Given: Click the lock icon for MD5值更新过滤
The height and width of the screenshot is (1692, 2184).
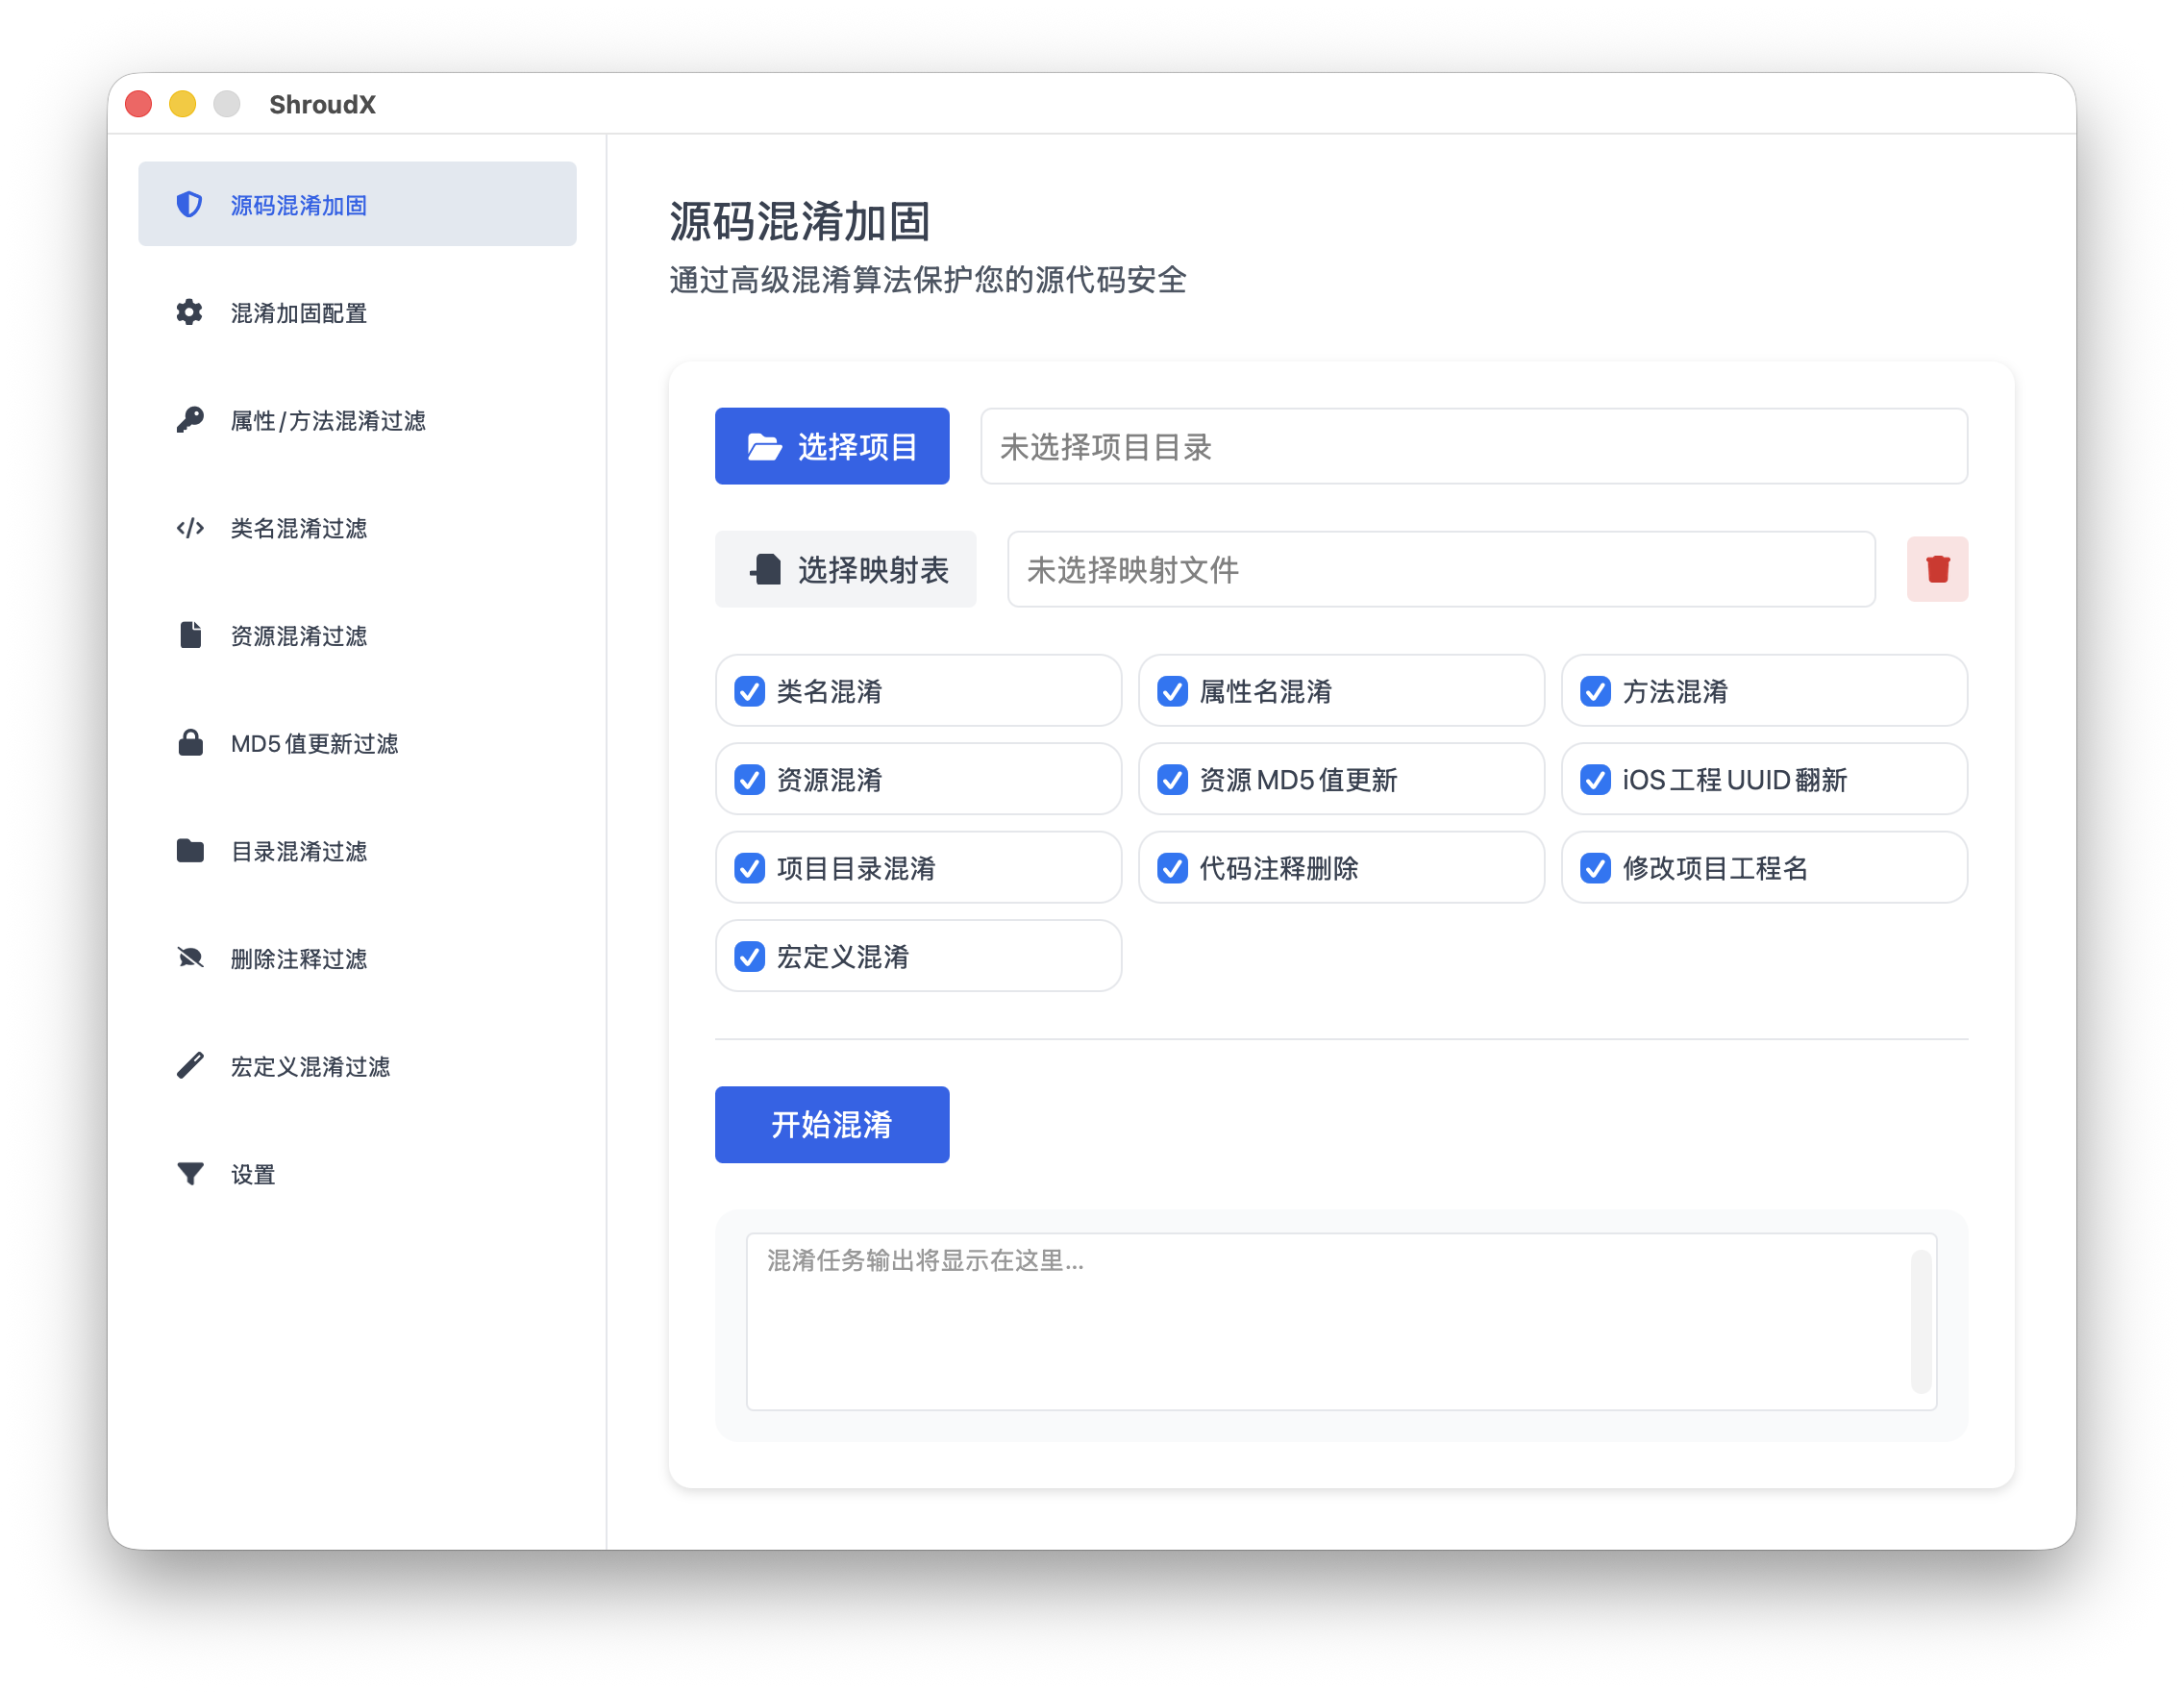Looking at the screenshot, I should pyautogui.click(x=190, y=743).
